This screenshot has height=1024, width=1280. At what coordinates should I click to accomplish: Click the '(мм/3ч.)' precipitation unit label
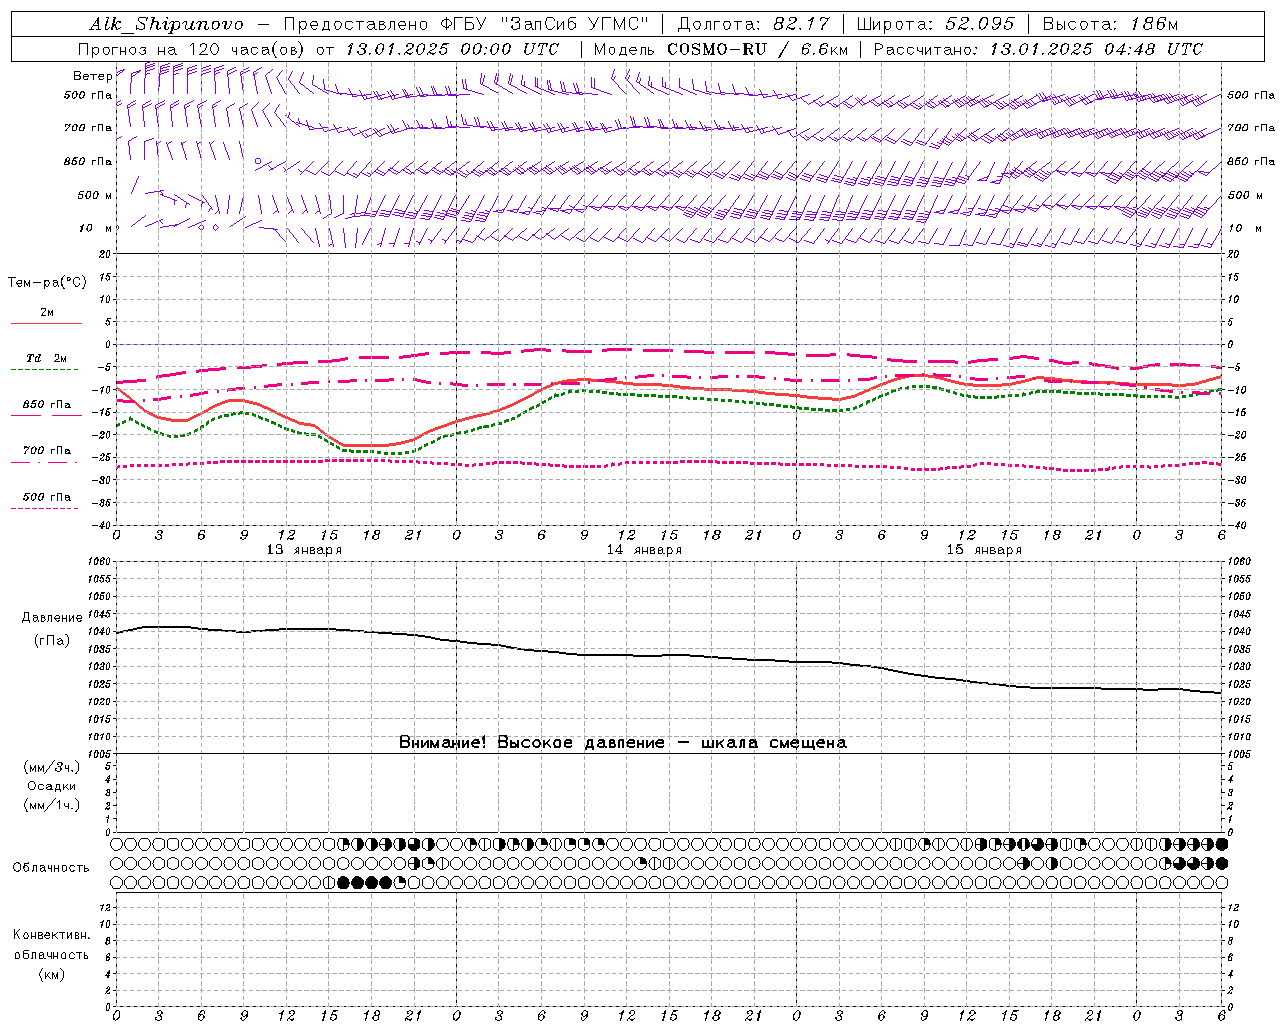click(52, 767)
